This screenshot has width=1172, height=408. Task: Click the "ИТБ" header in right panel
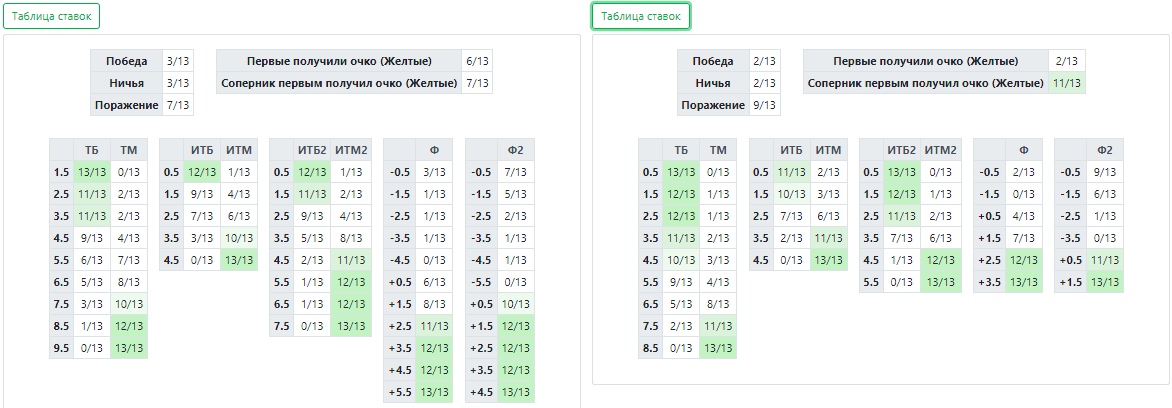[791, 150]
